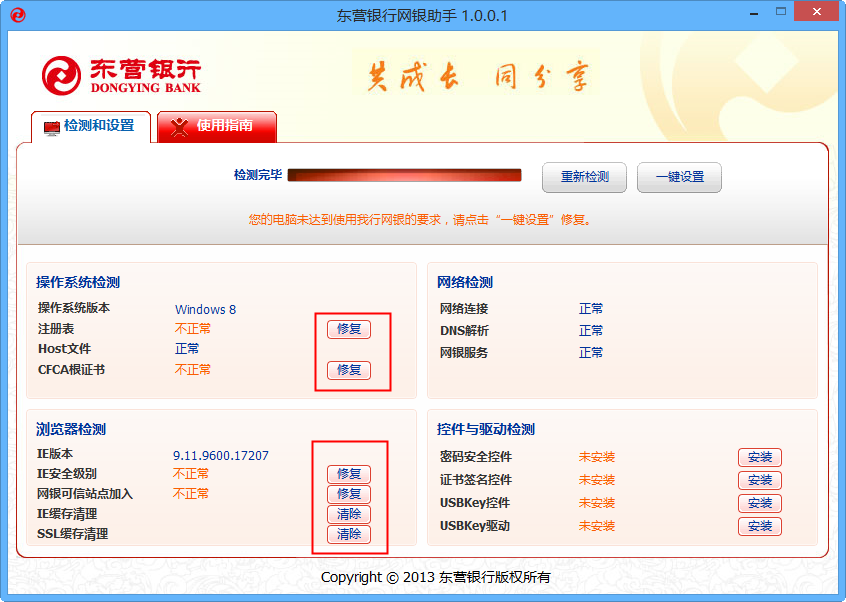The width and height of the screenshot is (846, 602).
Task: Install the 证书签名控件
Action: 760,480
